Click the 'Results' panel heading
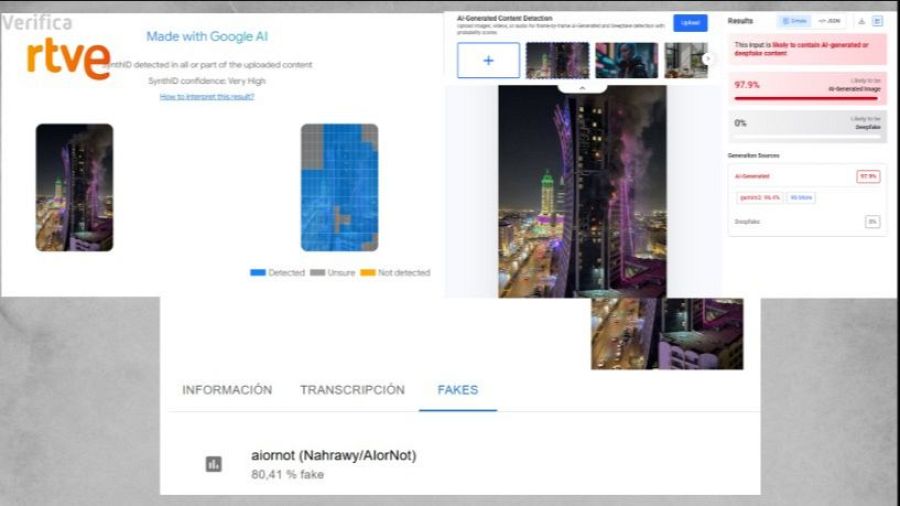 pos(740,21)
